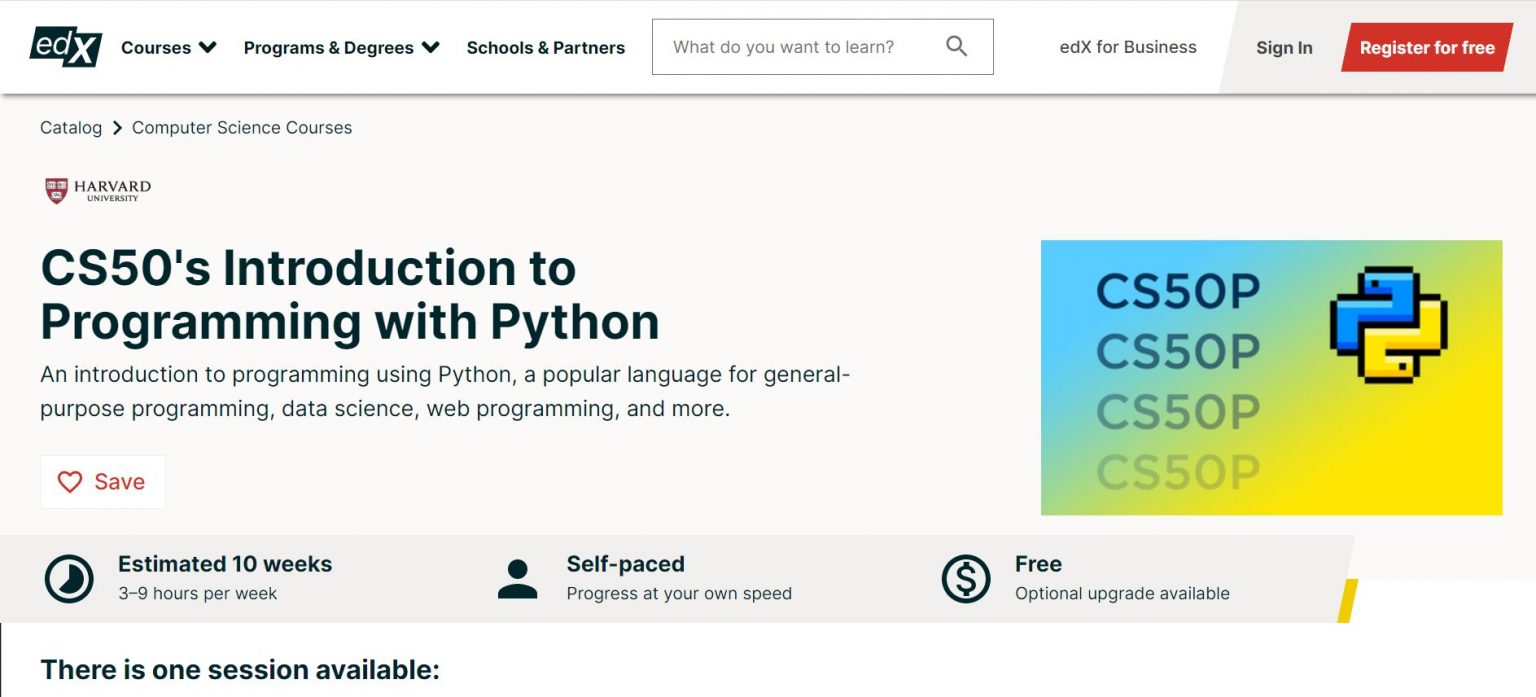The width and height of the screenshot is (1536, 697).
Task: Open the Catalog breadcrumb link
Action: point(70,127)
